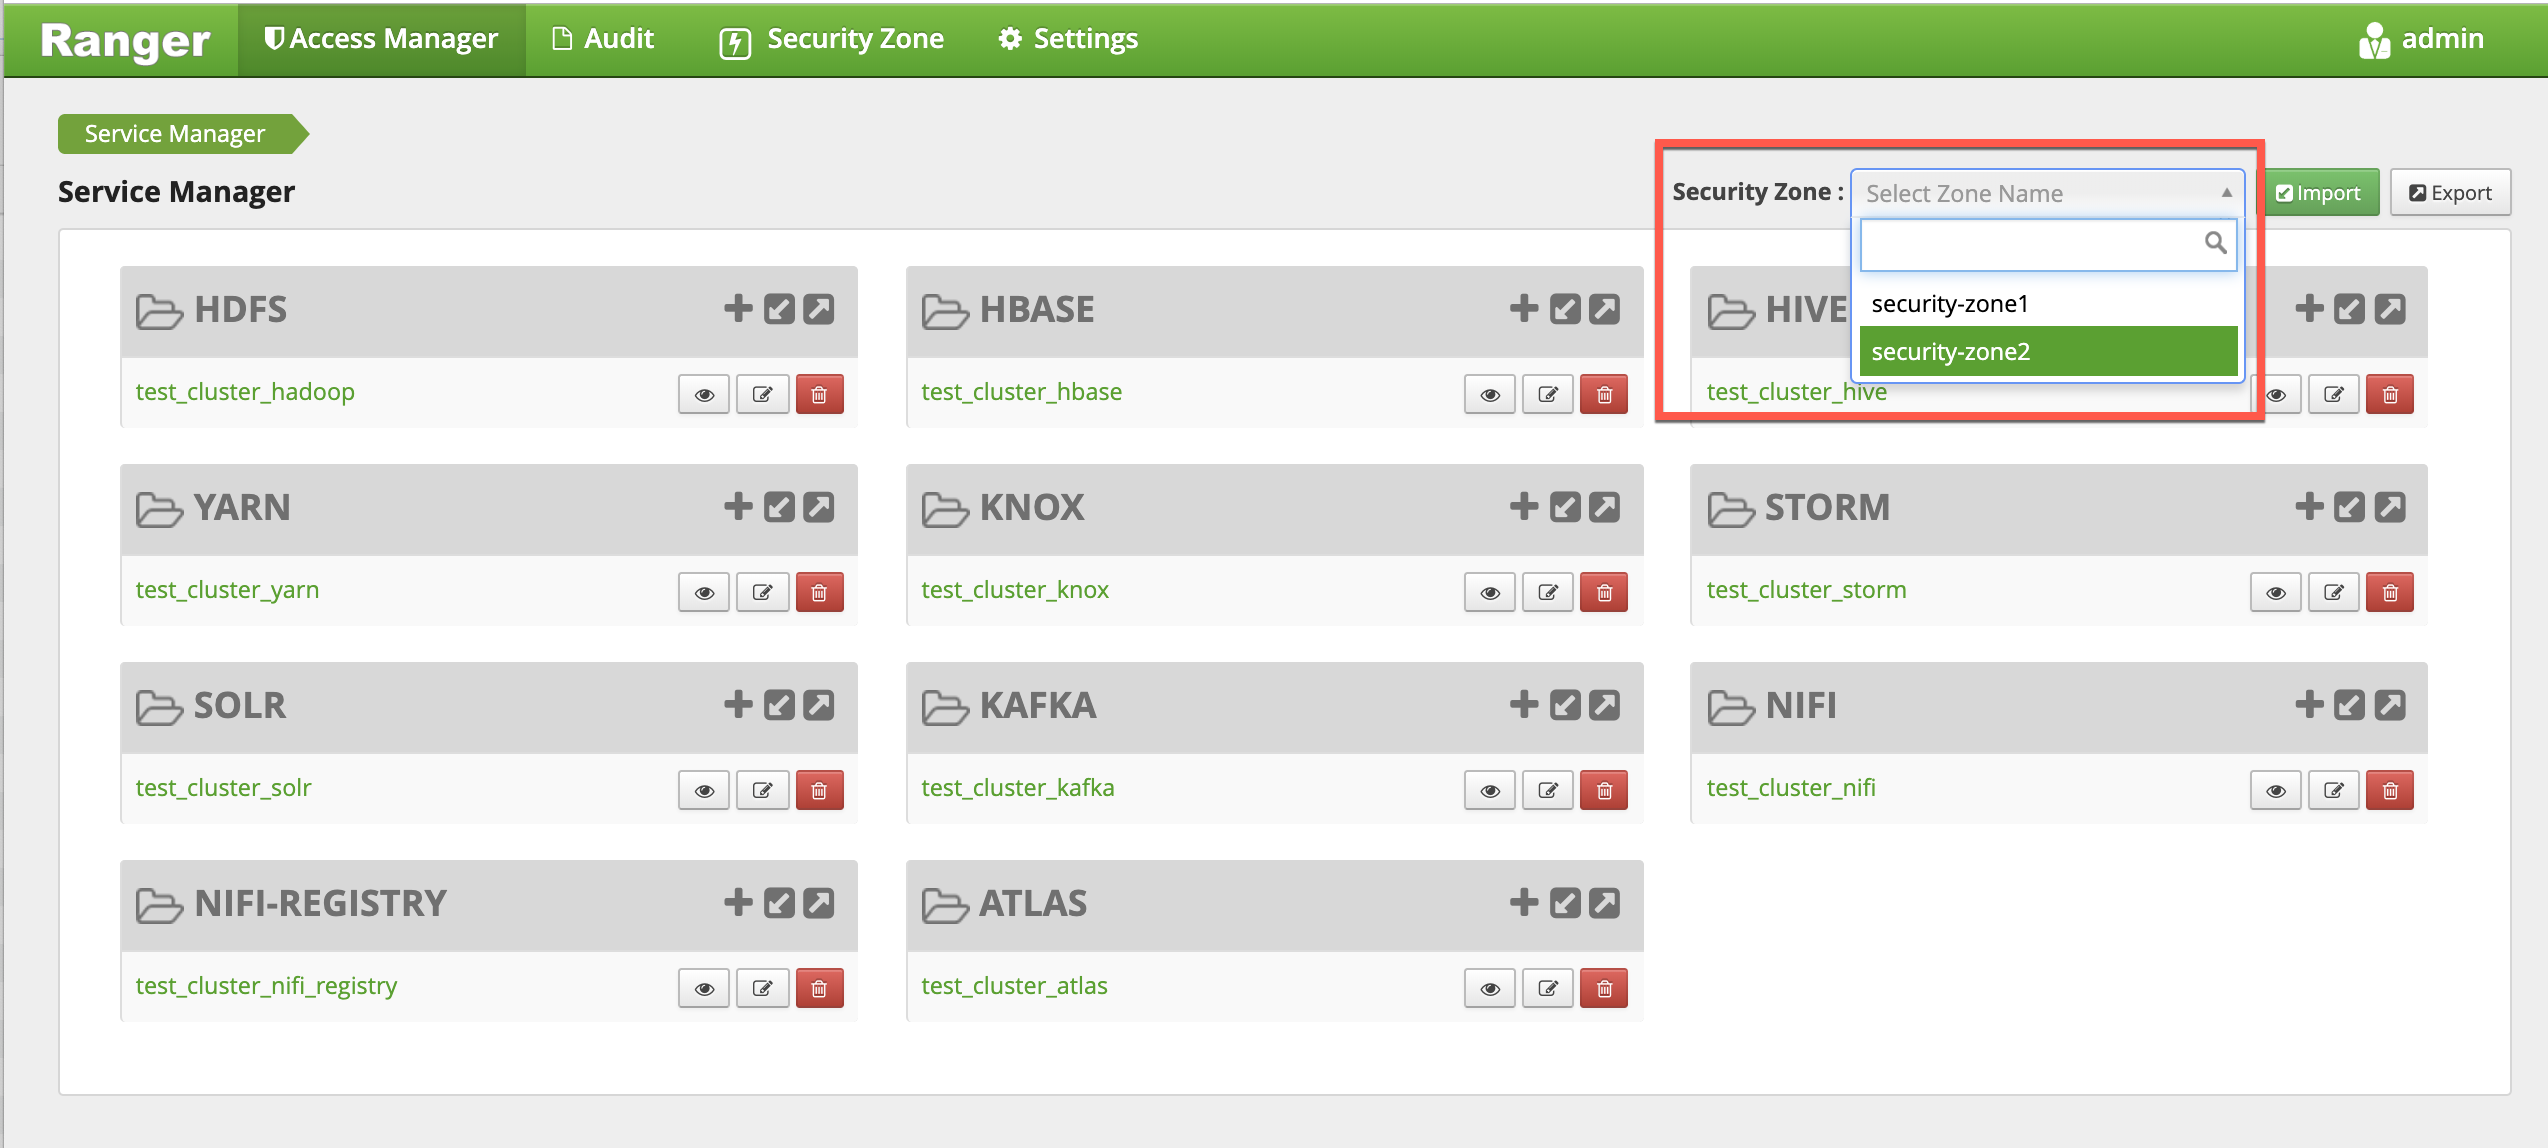View test_cluster_atlas service details
Screen dimensions: 2548x1148
point(1490,988)
